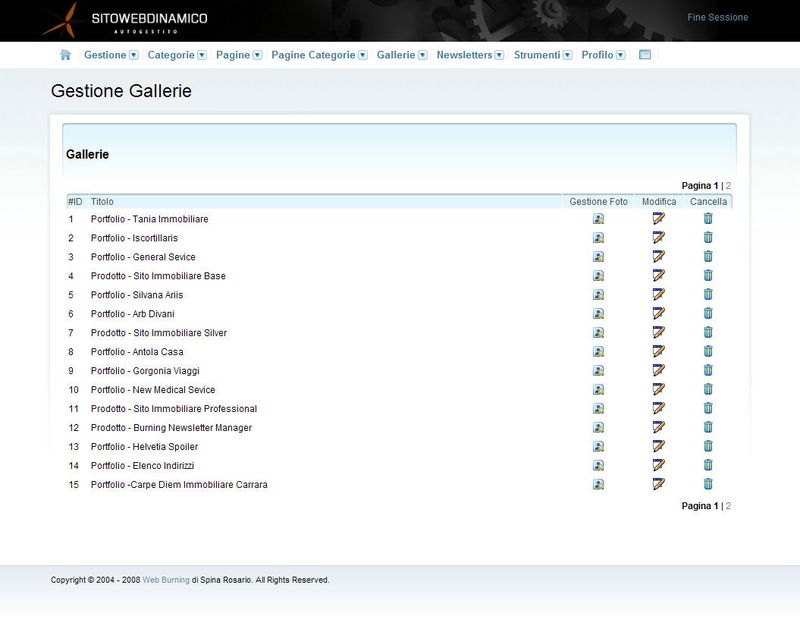The height and width of the screenshot is (626, 800).
Task: Edit Portfolio - Antola Casa gallery
Action: pyautogui.click(x=659, y=352)
